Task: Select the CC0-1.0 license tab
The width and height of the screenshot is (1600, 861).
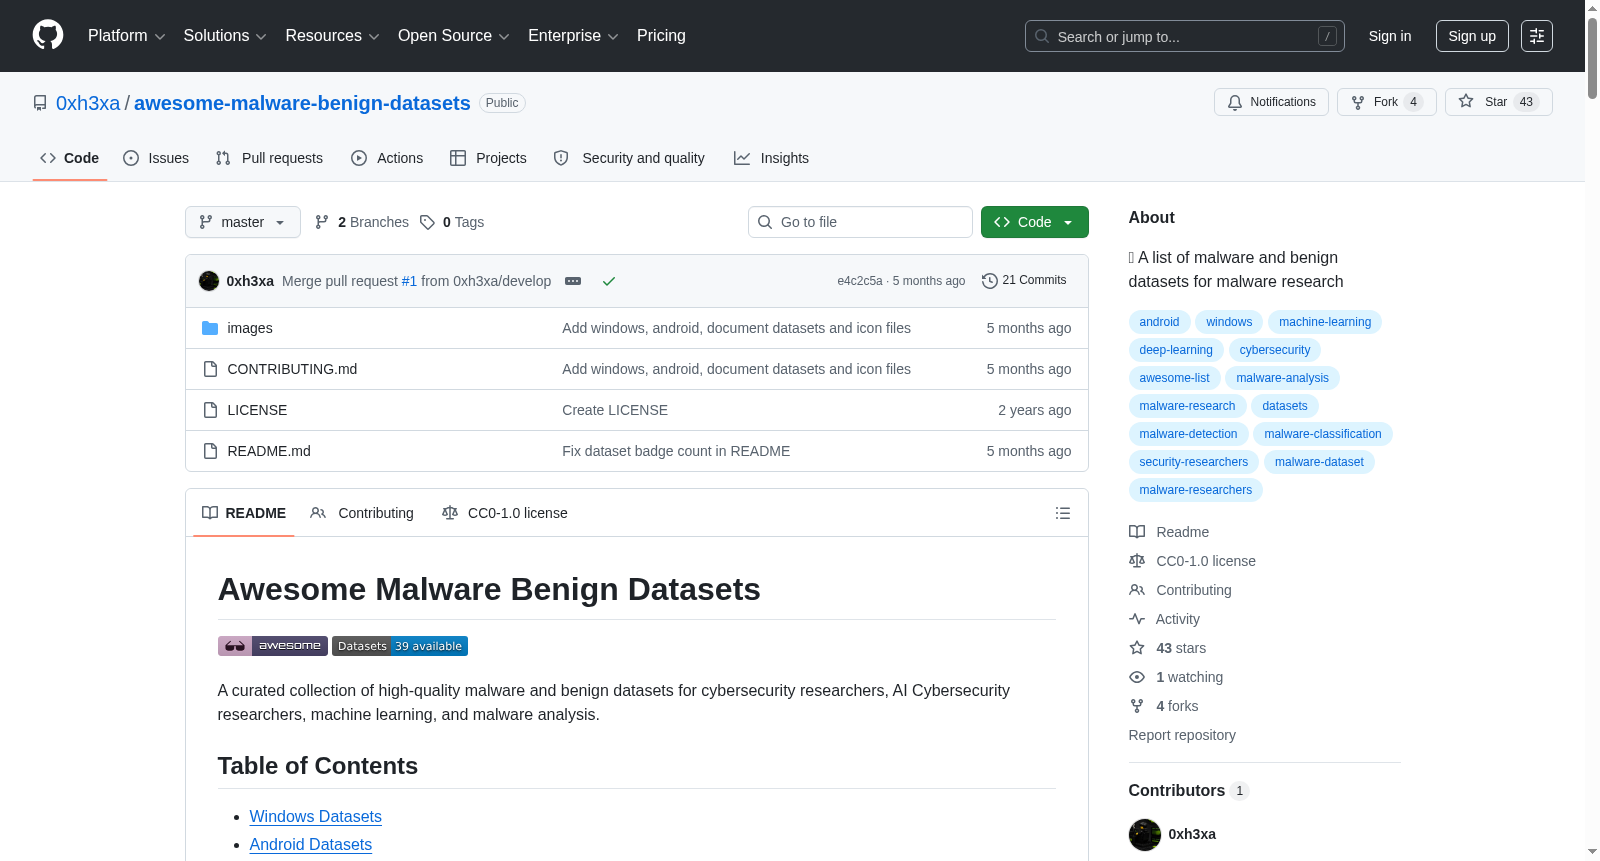Action: click(x=505, y=513)
